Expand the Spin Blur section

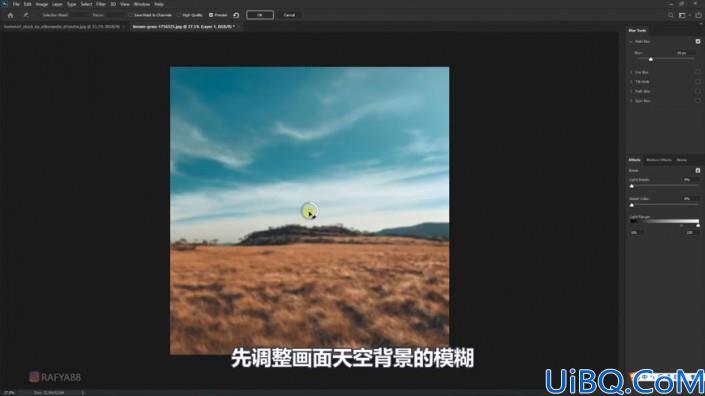631,101
